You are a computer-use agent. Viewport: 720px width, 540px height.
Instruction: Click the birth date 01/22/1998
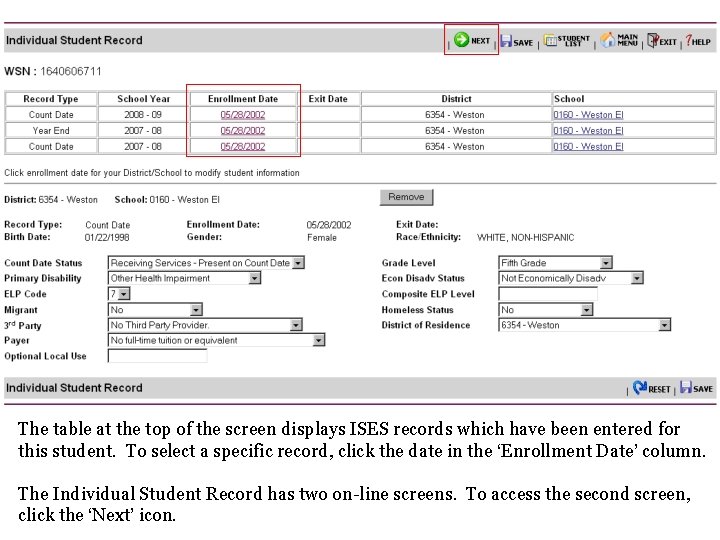click(107, 238)
